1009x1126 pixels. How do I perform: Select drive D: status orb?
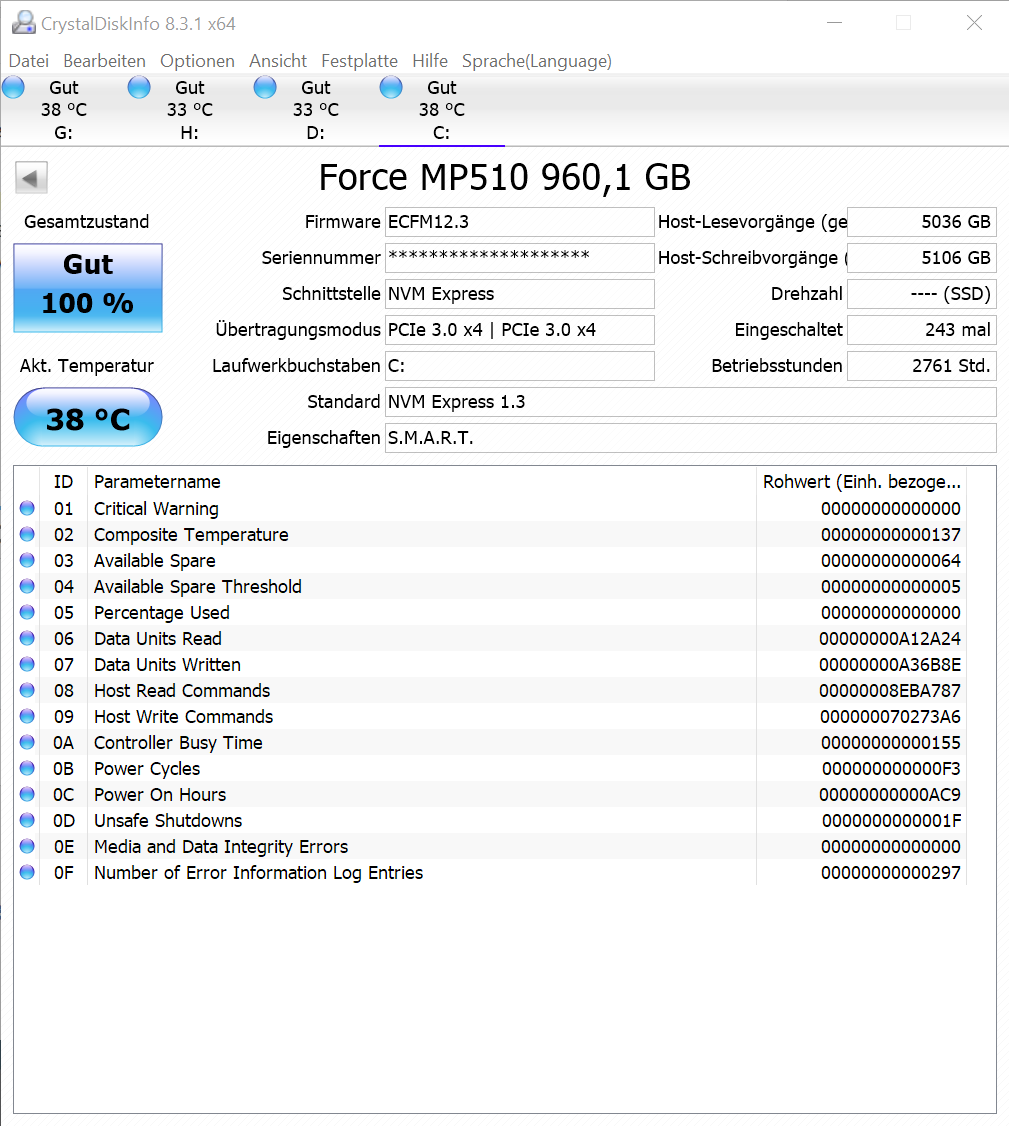coord(265,88)
